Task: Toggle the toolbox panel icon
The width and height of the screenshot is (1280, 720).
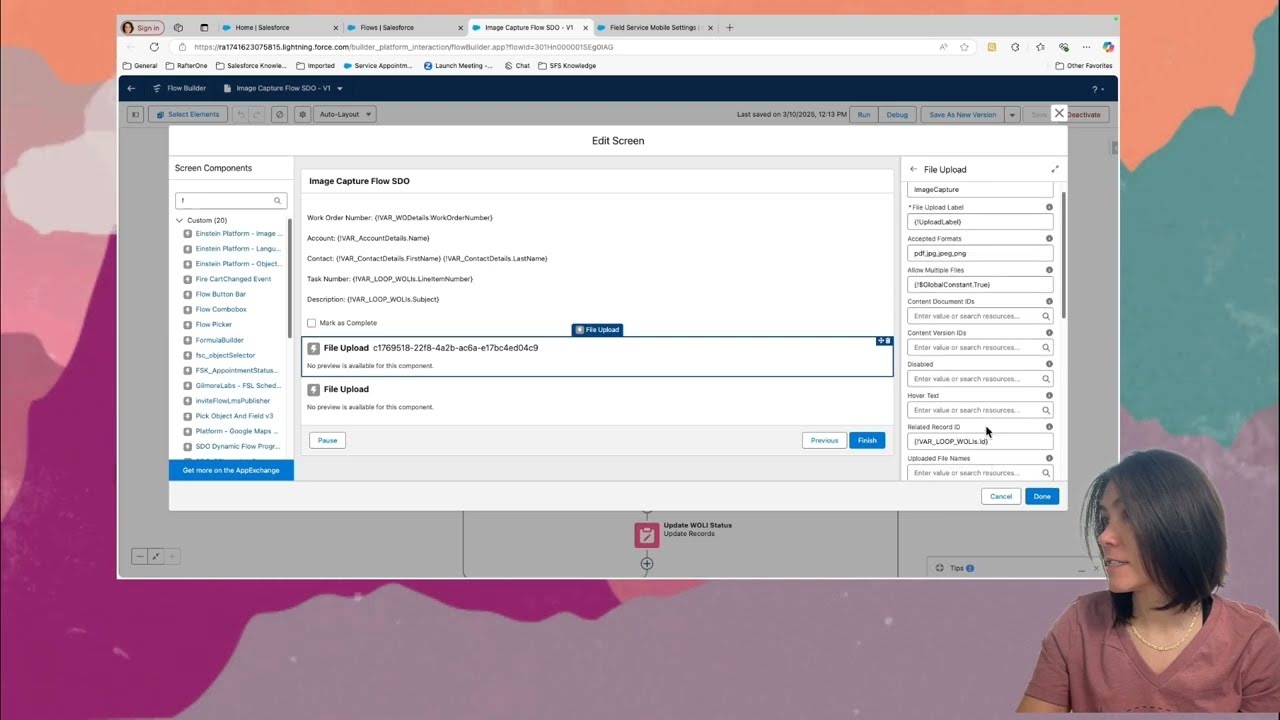Action: (135, 114)
